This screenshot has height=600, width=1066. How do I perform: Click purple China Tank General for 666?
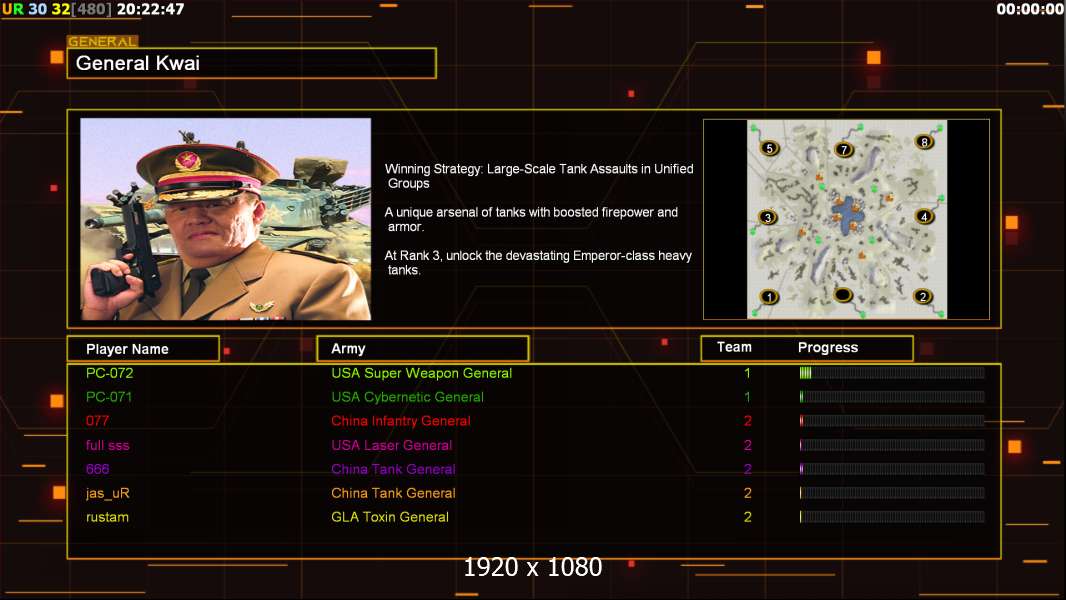393,469
